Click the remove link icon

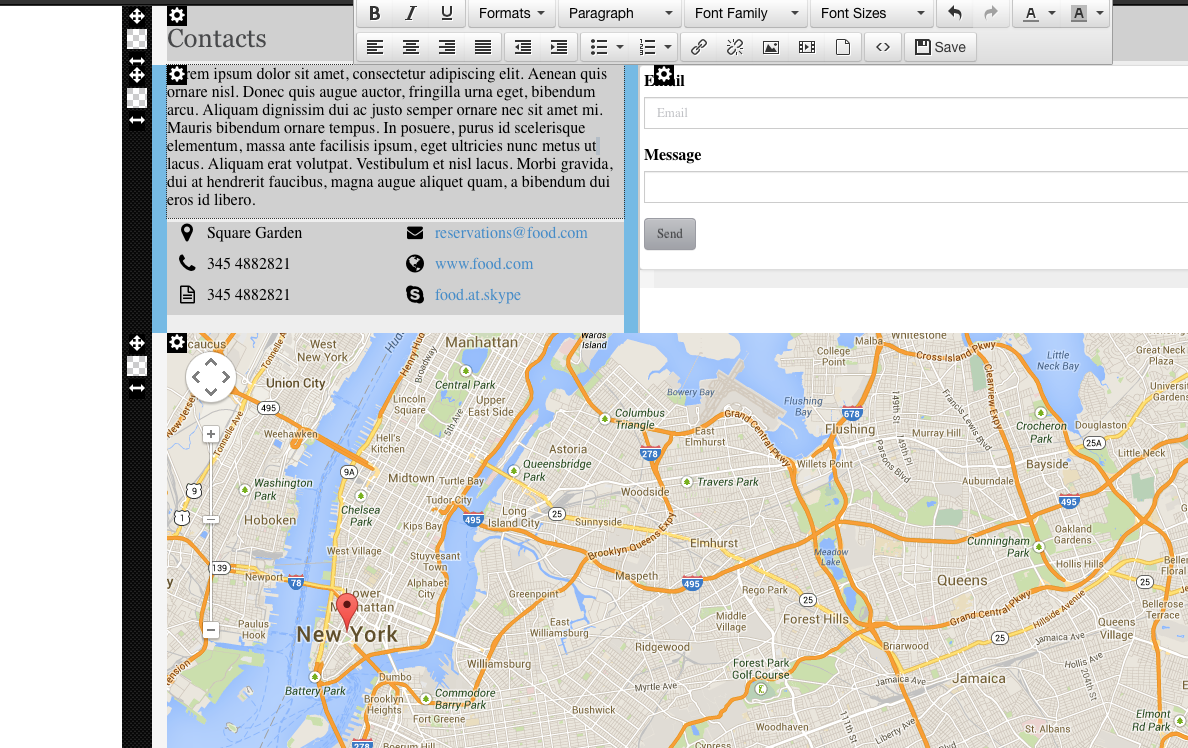[735, 47]
